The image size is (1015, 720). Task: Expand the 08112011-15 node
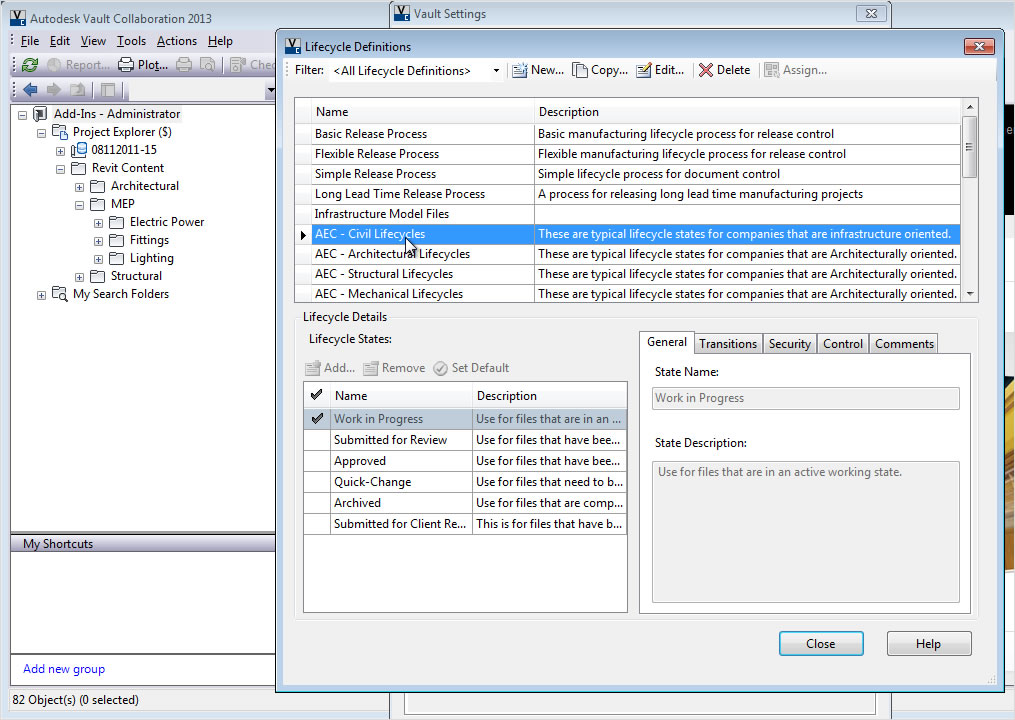tap(60, 151)
